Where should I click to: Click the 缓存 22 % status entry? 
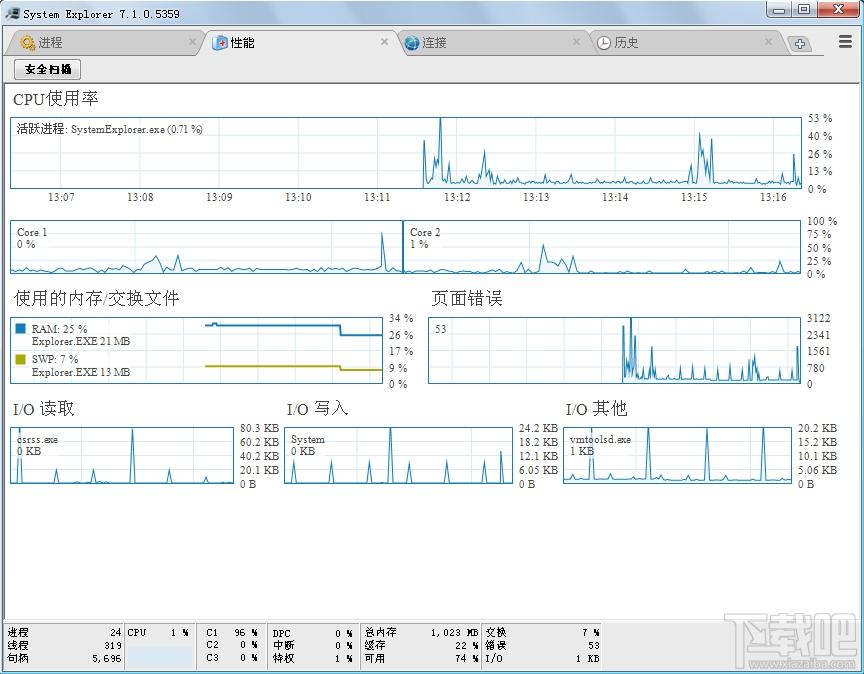[x=421, y=645]
